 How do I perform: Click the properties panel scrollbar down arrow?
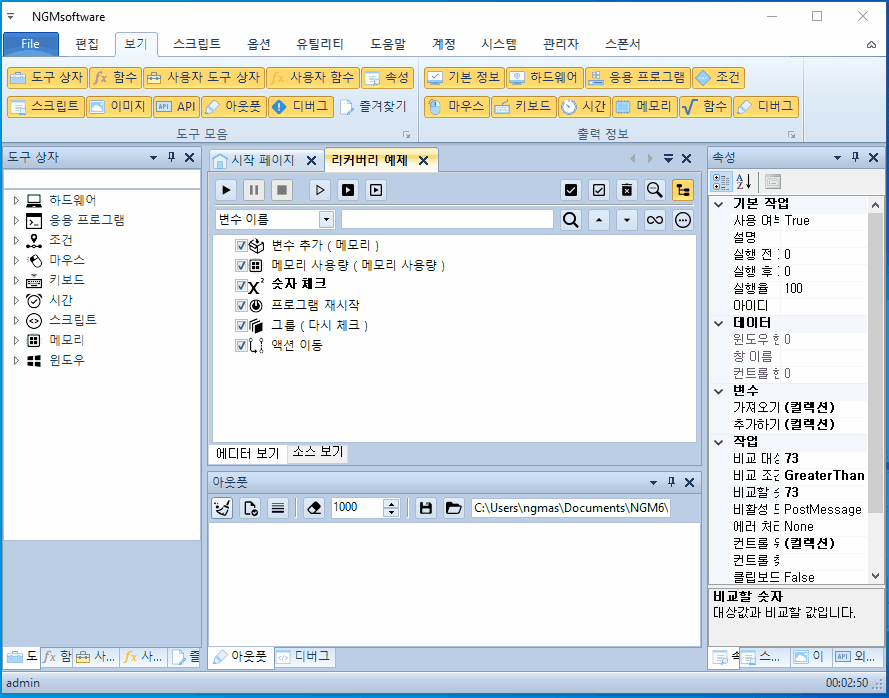tap(875, 576)
